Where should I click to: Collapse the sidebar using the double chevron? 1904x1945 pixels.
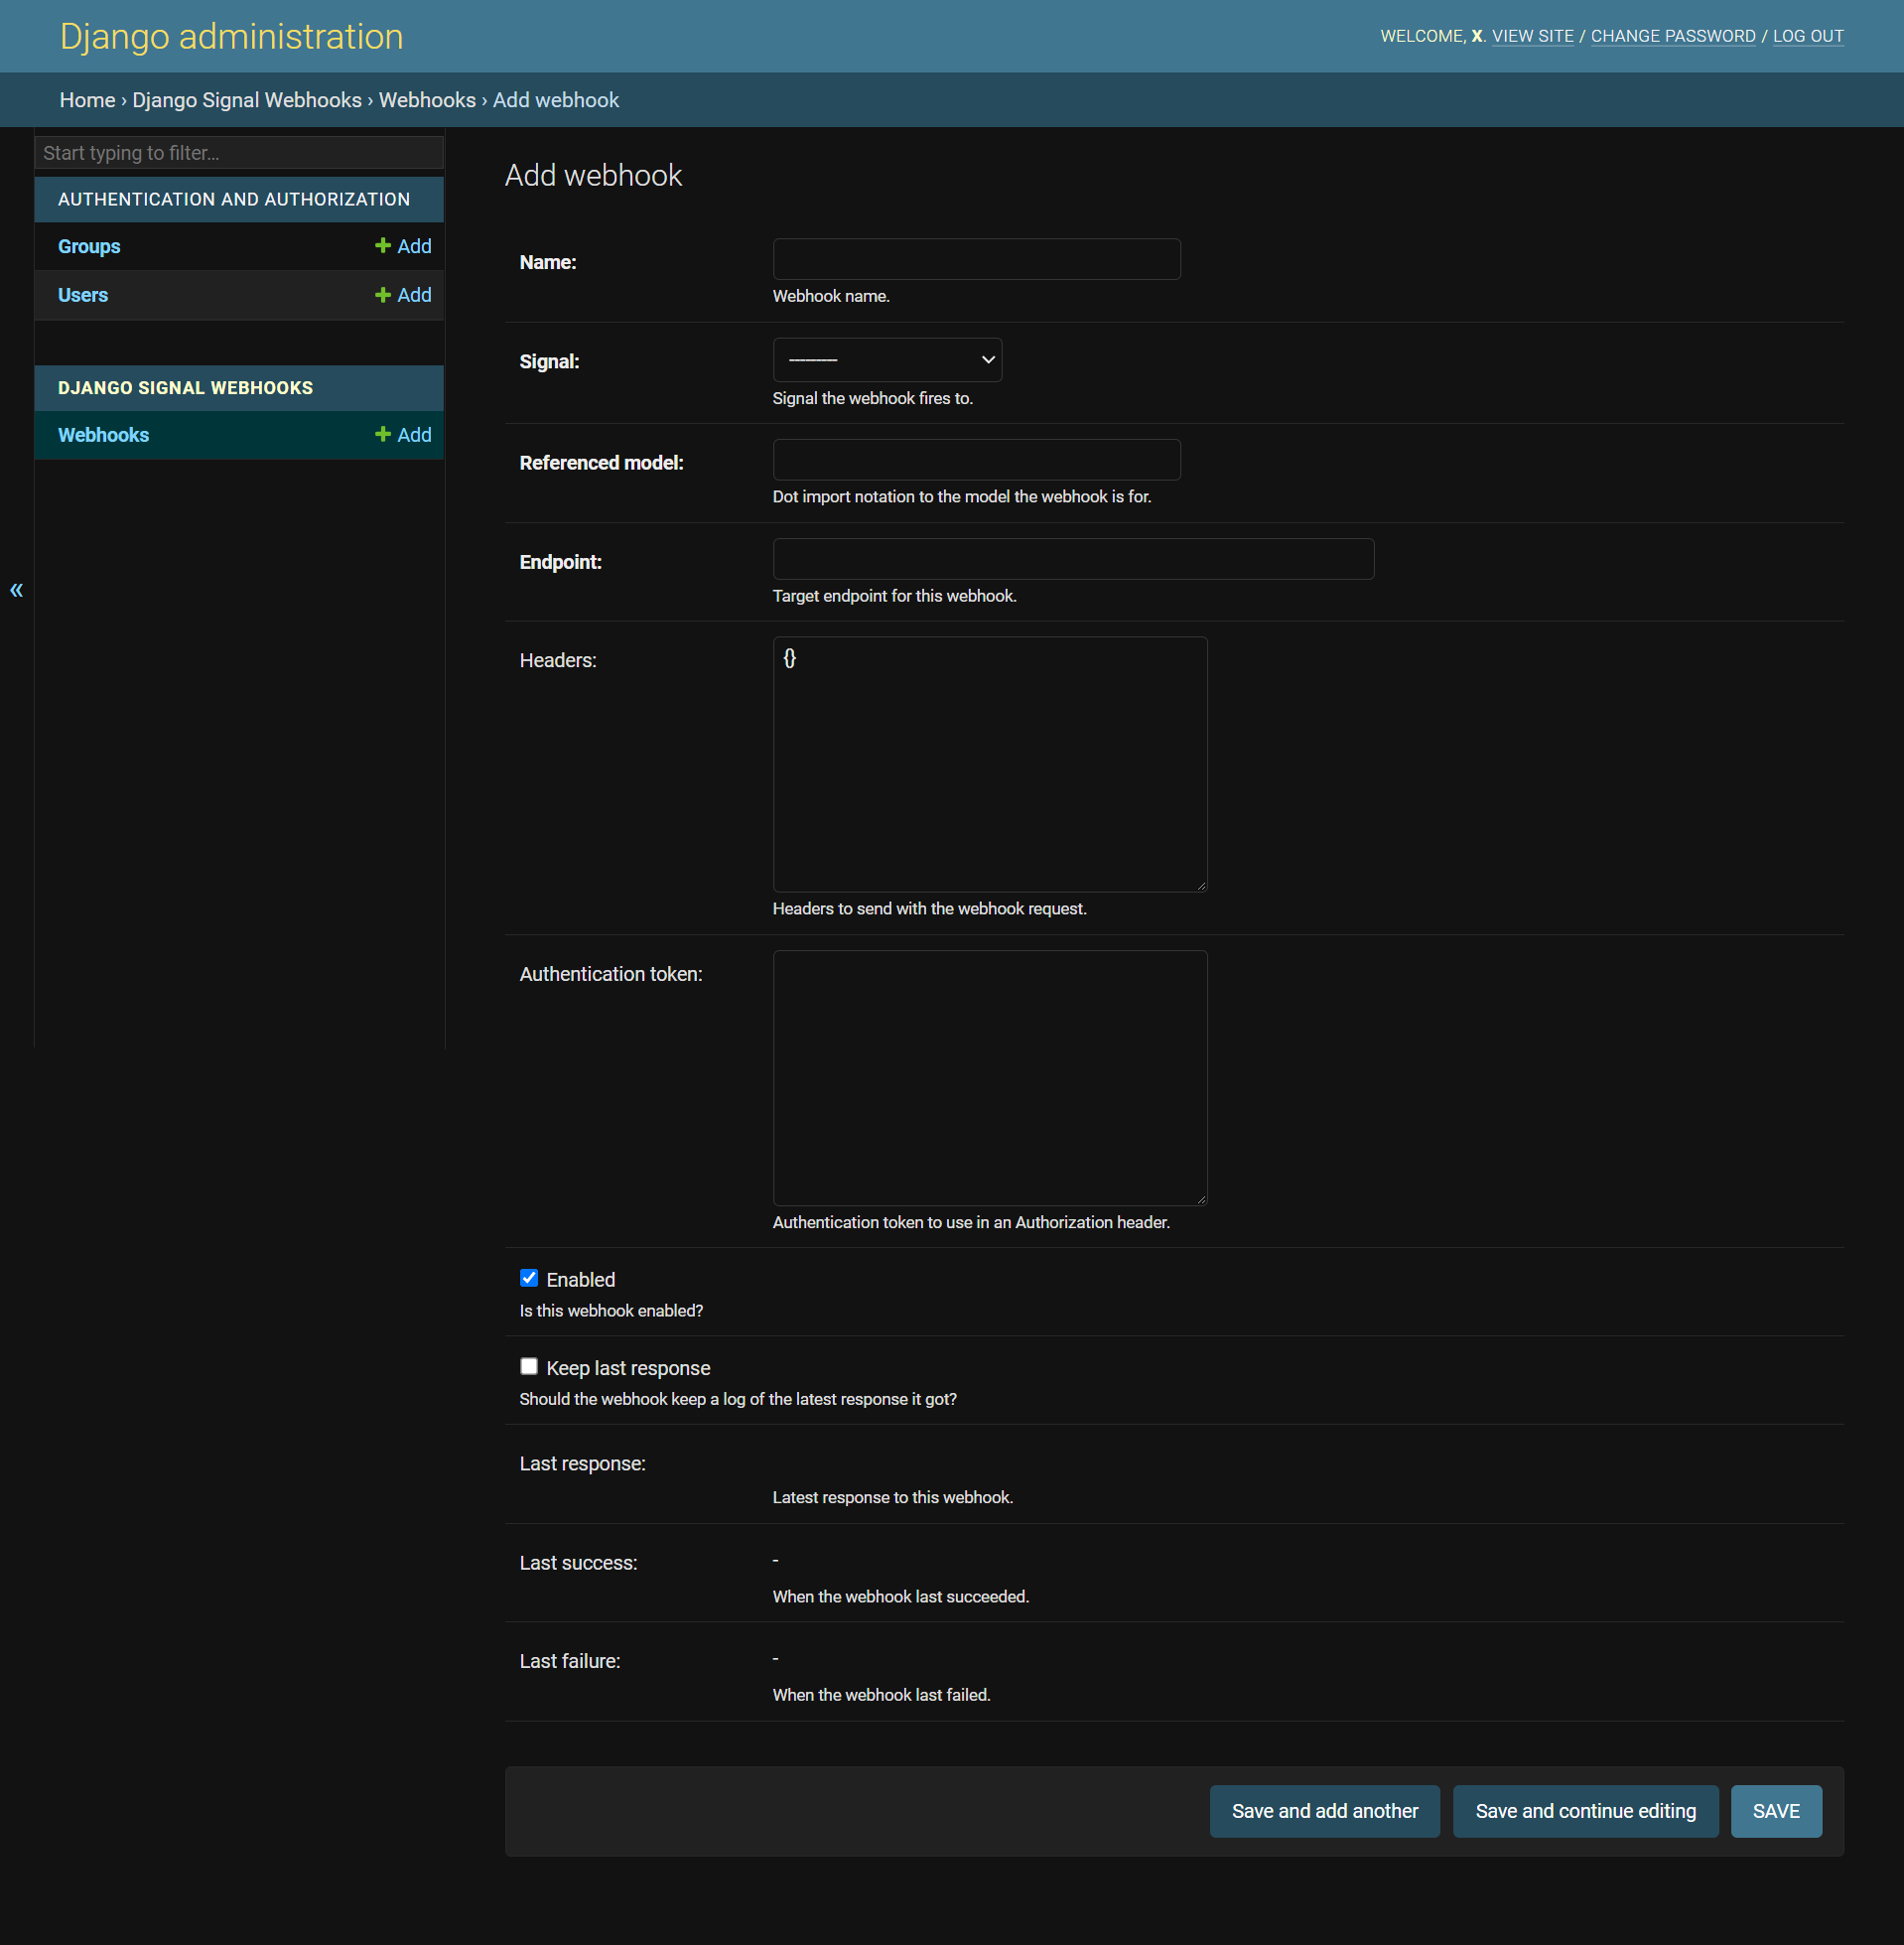(x=16, y=590)
